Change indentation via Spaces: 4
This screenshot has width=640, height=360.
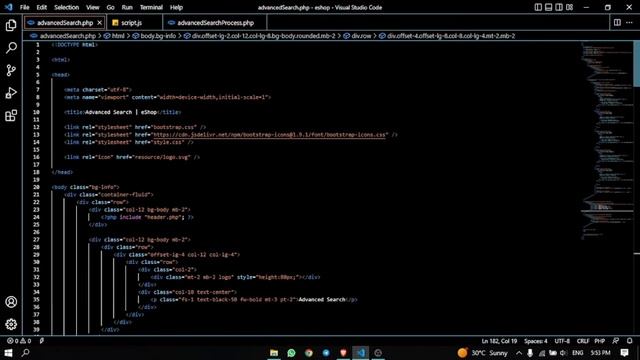coord(536,341)
